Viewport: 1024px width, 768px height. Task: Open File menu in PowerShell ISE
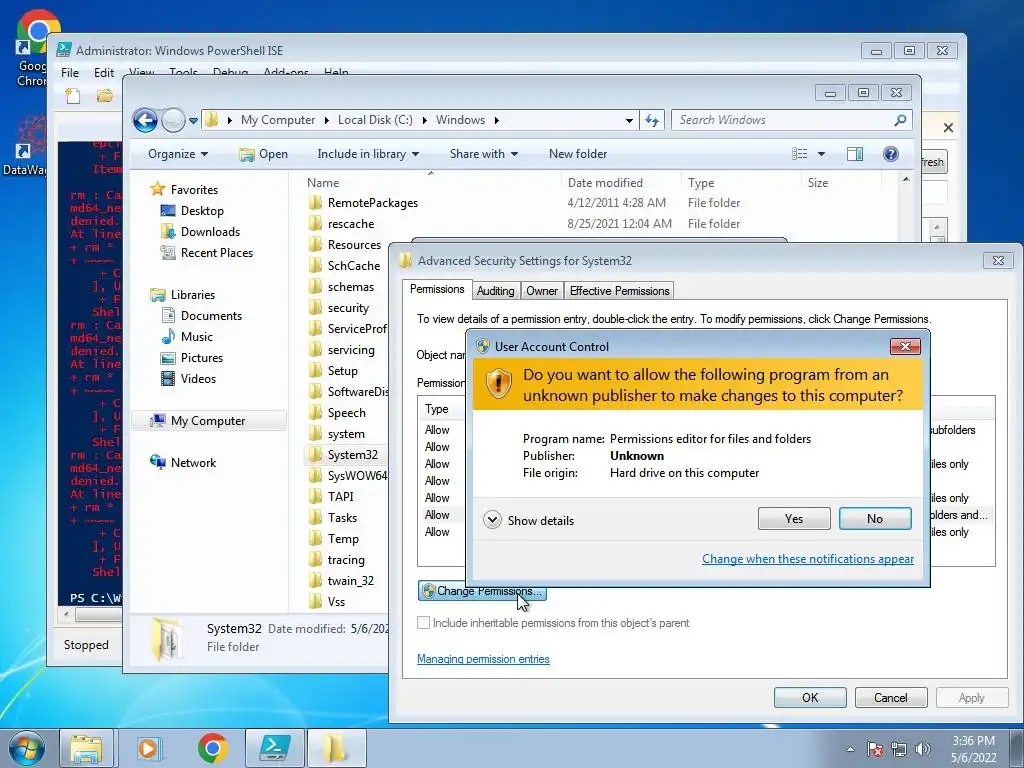[x=70, y=73]
